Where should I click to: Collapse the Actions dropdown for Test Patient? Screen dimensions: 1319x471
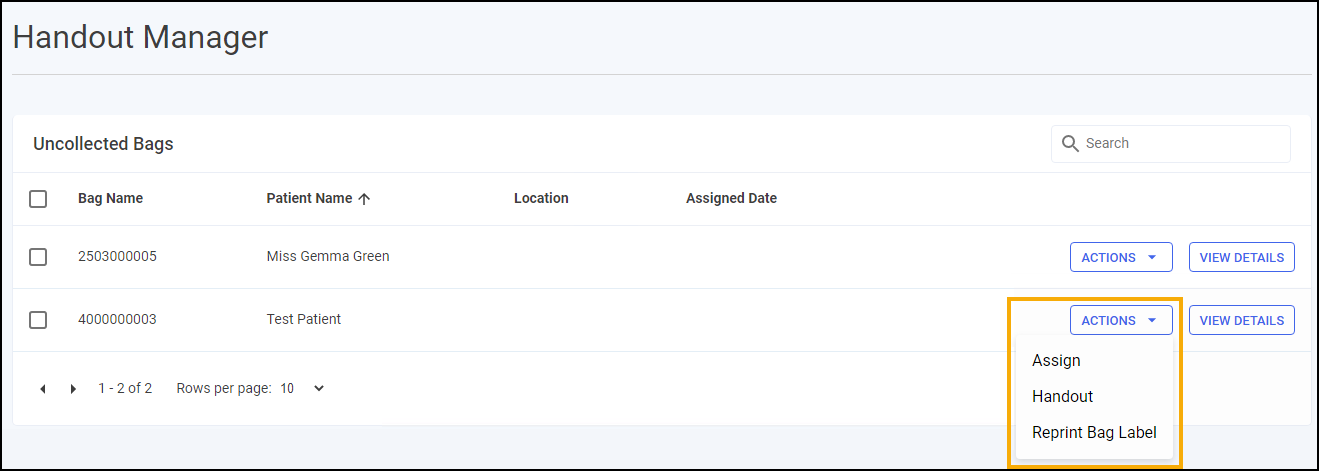1120,320
